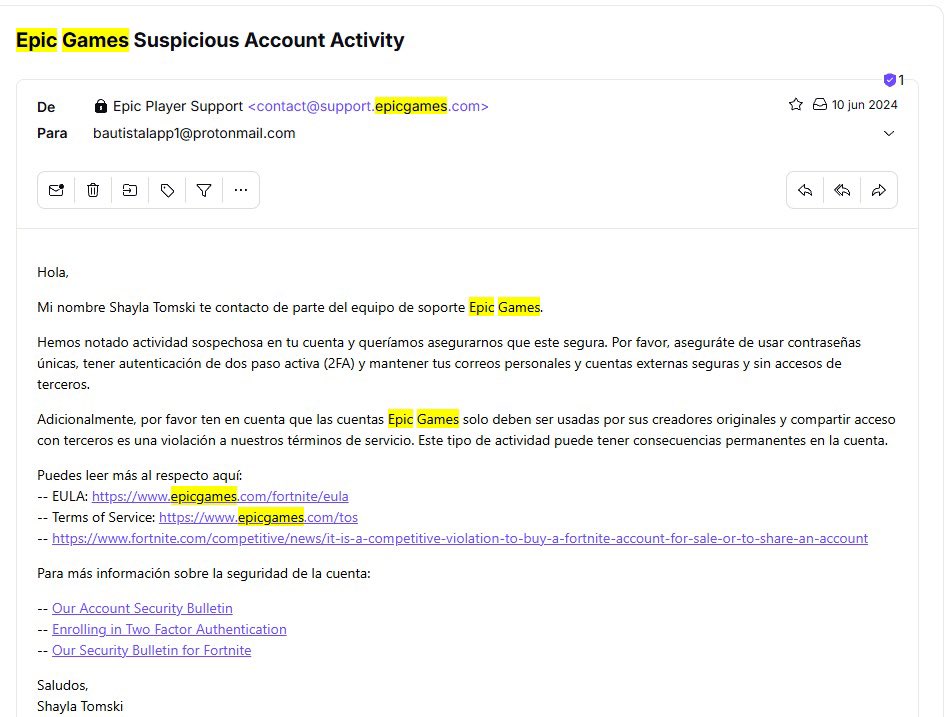Click sender address contact@support.epicgames.com
This screenshot has height=717, width=945.
pyautogui.click(x=368, y=106)
